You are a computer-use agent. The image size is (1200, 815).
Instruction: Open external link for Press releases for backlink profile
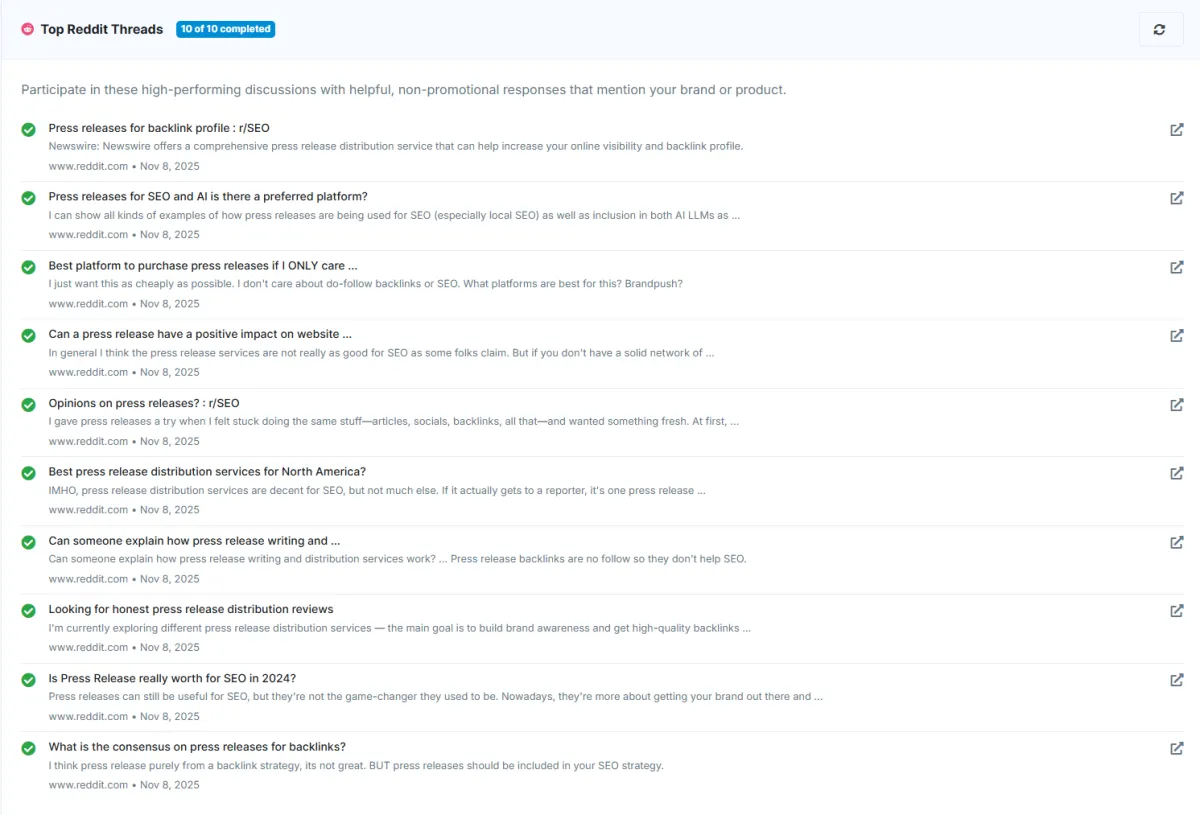[x=1177, y=129]
